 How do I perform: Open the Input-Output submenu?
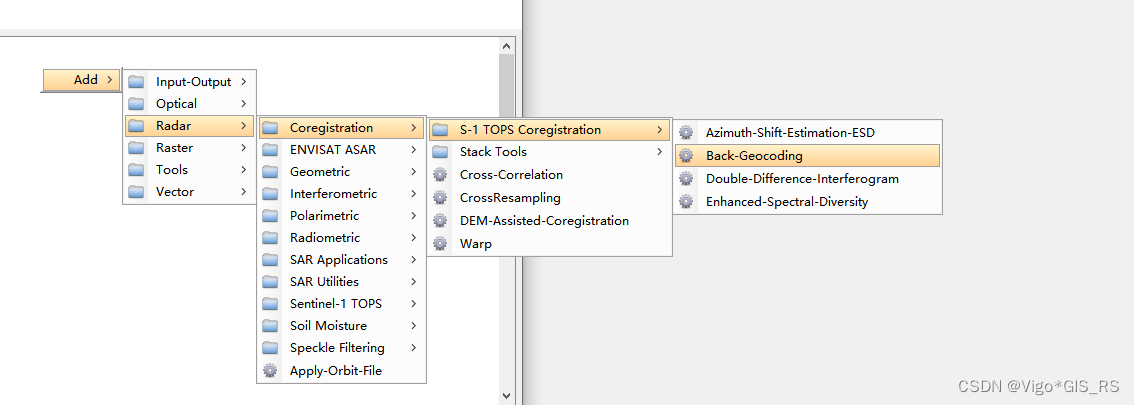click(x=189, y=82)
